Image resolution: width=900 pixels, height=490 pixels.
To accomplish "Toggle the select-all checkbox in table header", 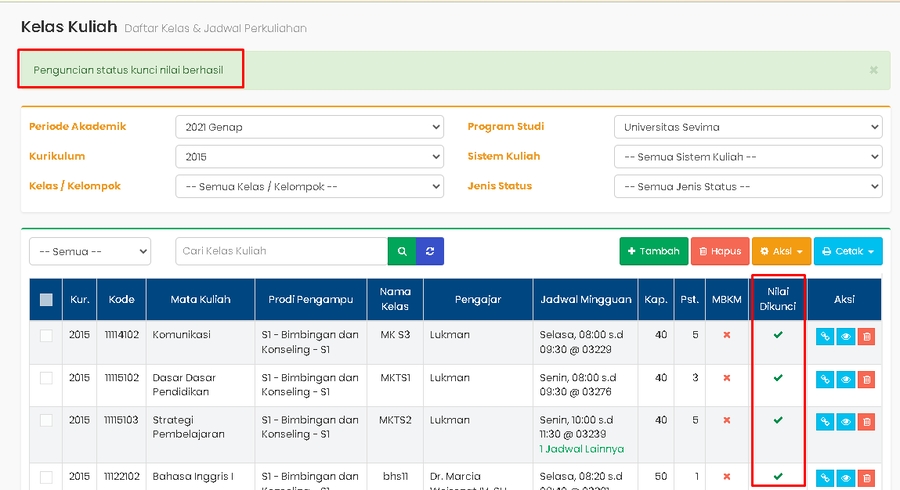I will (x=47, y=299).
